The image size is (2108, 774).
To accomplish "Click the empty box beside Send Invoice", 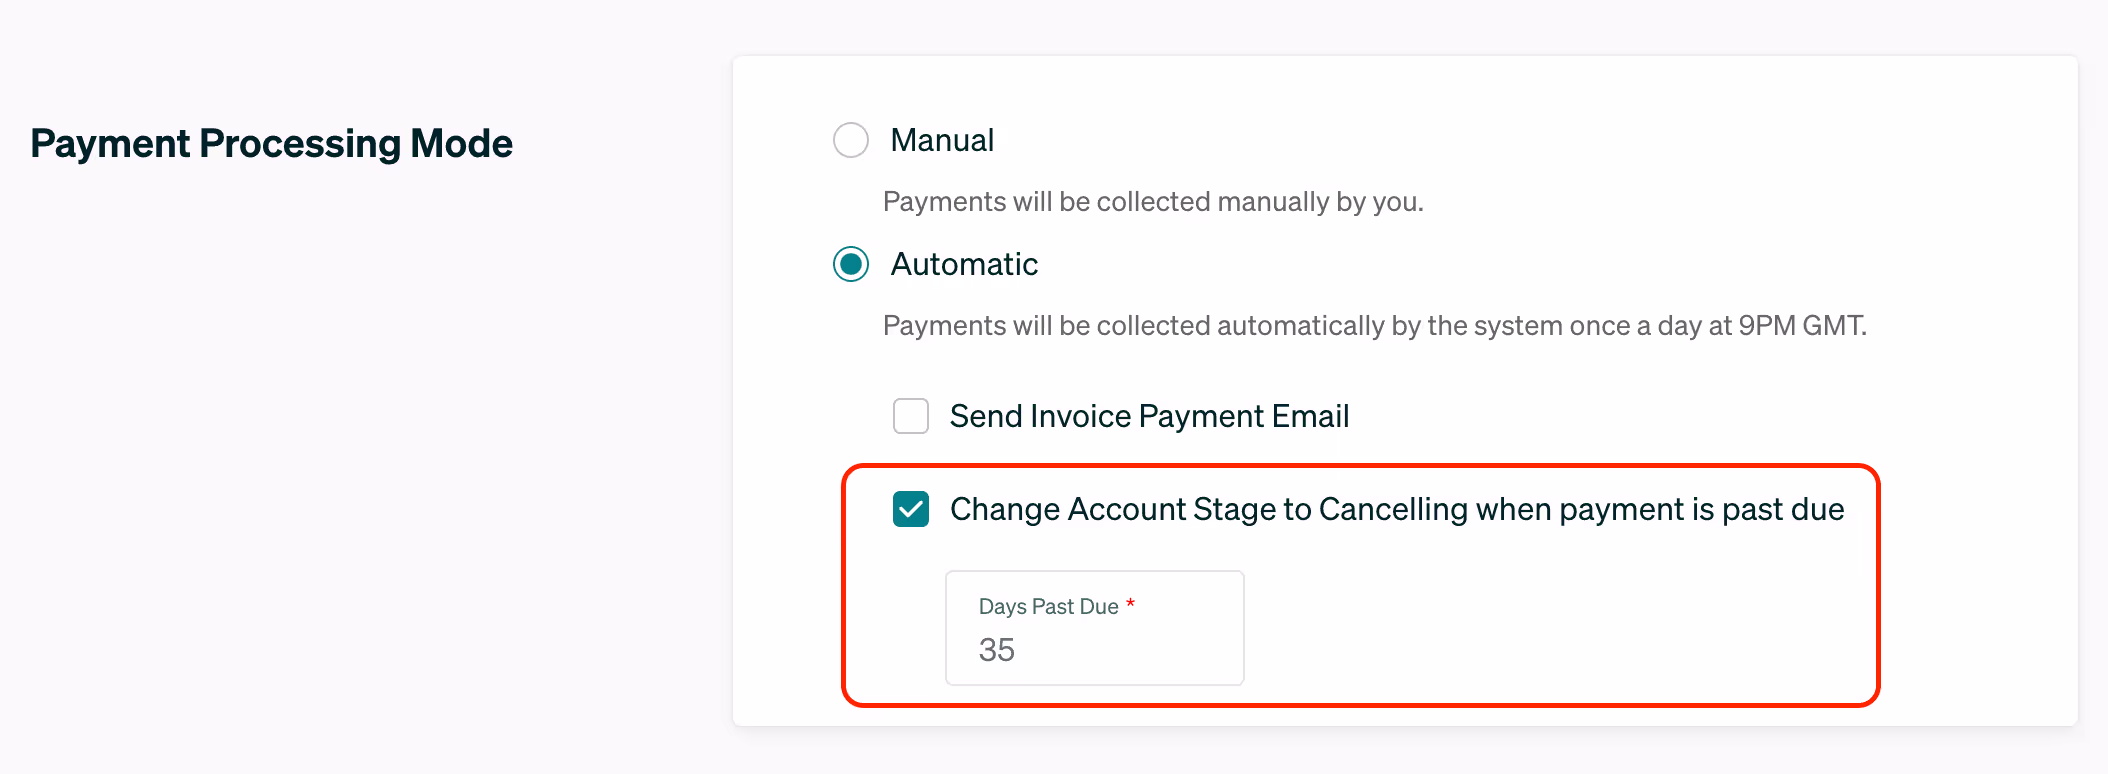I will [911, 416].
